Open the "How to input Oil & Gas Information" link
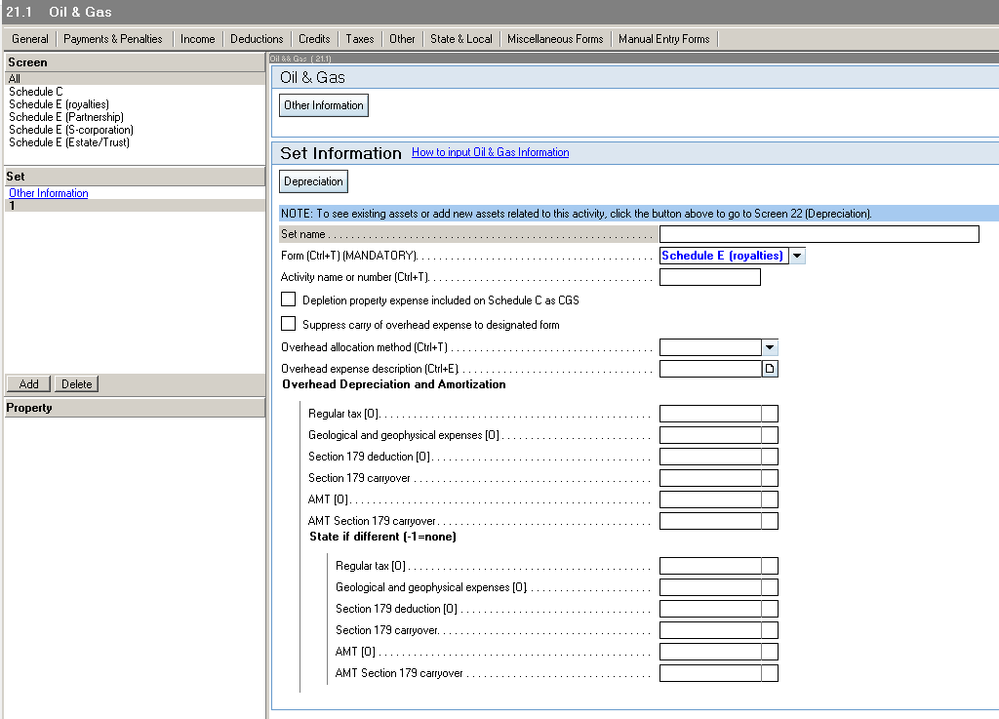 coord(490,152)
